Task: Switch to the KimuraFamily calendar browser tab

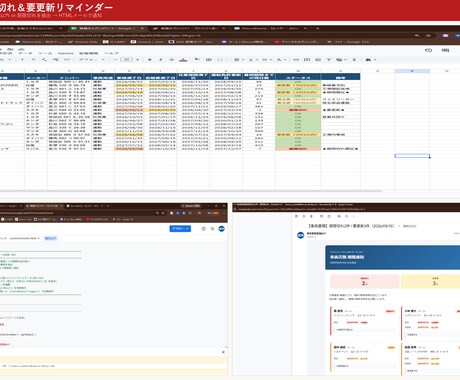Action: click(x=269, y=29)
